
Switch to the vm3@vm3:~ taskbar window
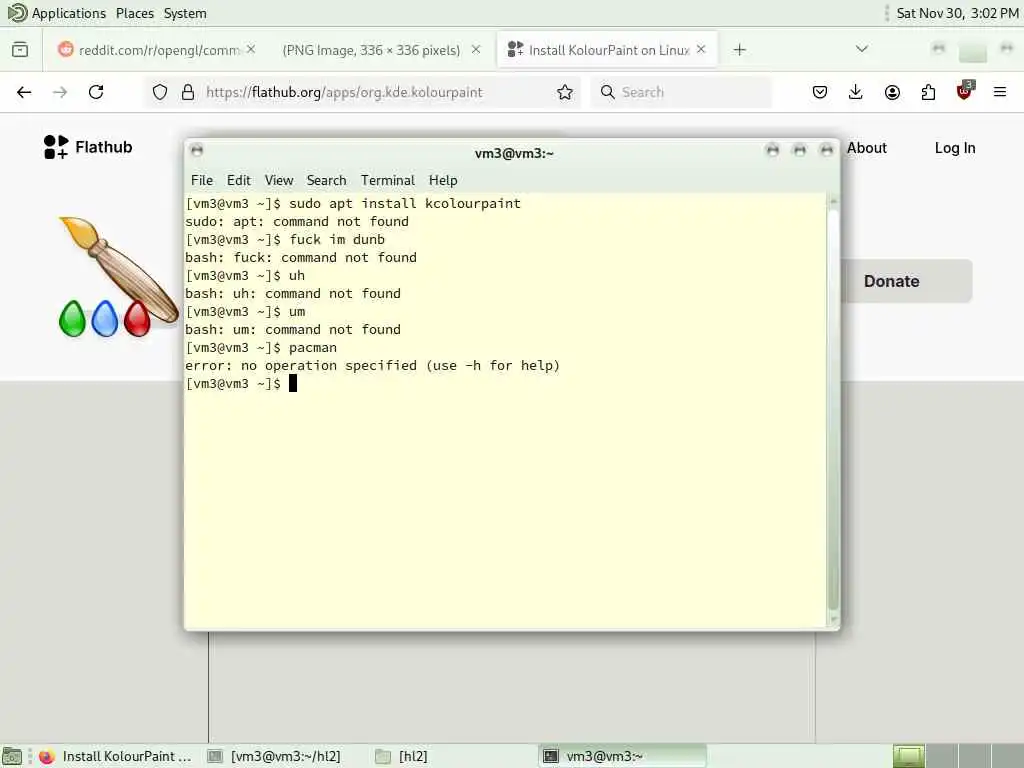624,756
